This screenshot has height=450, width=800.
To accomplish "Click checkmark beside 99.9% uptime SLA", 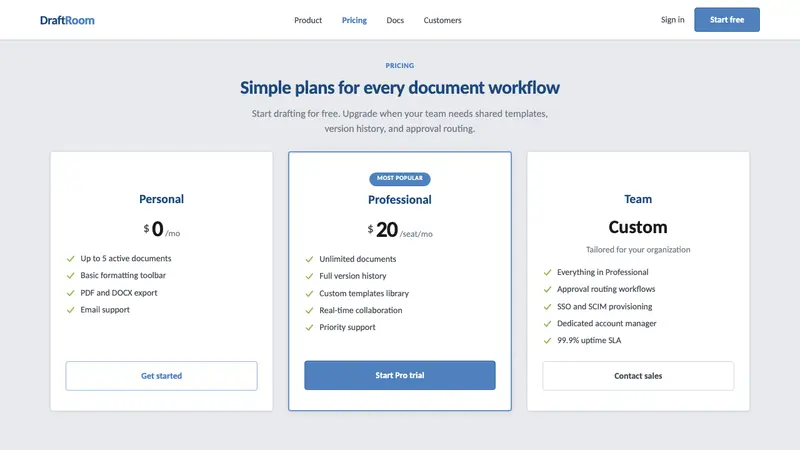I will coord(547,340).
